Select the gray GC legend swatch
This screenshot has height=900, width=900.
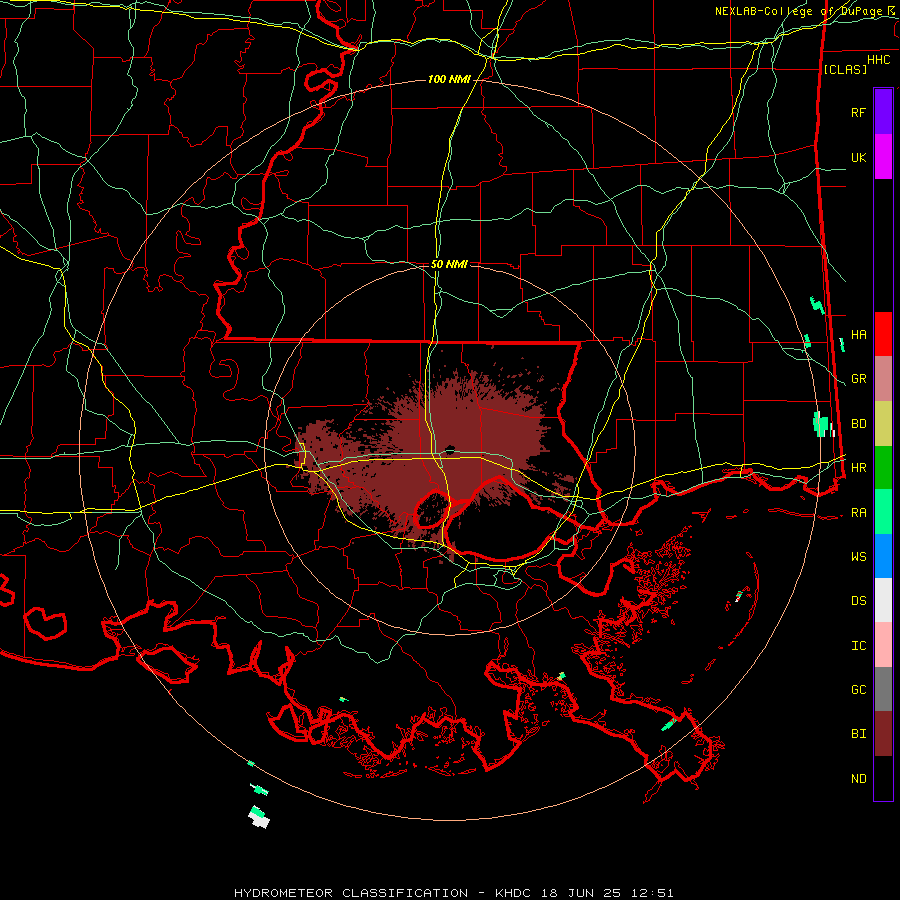[x=883, y=689]
